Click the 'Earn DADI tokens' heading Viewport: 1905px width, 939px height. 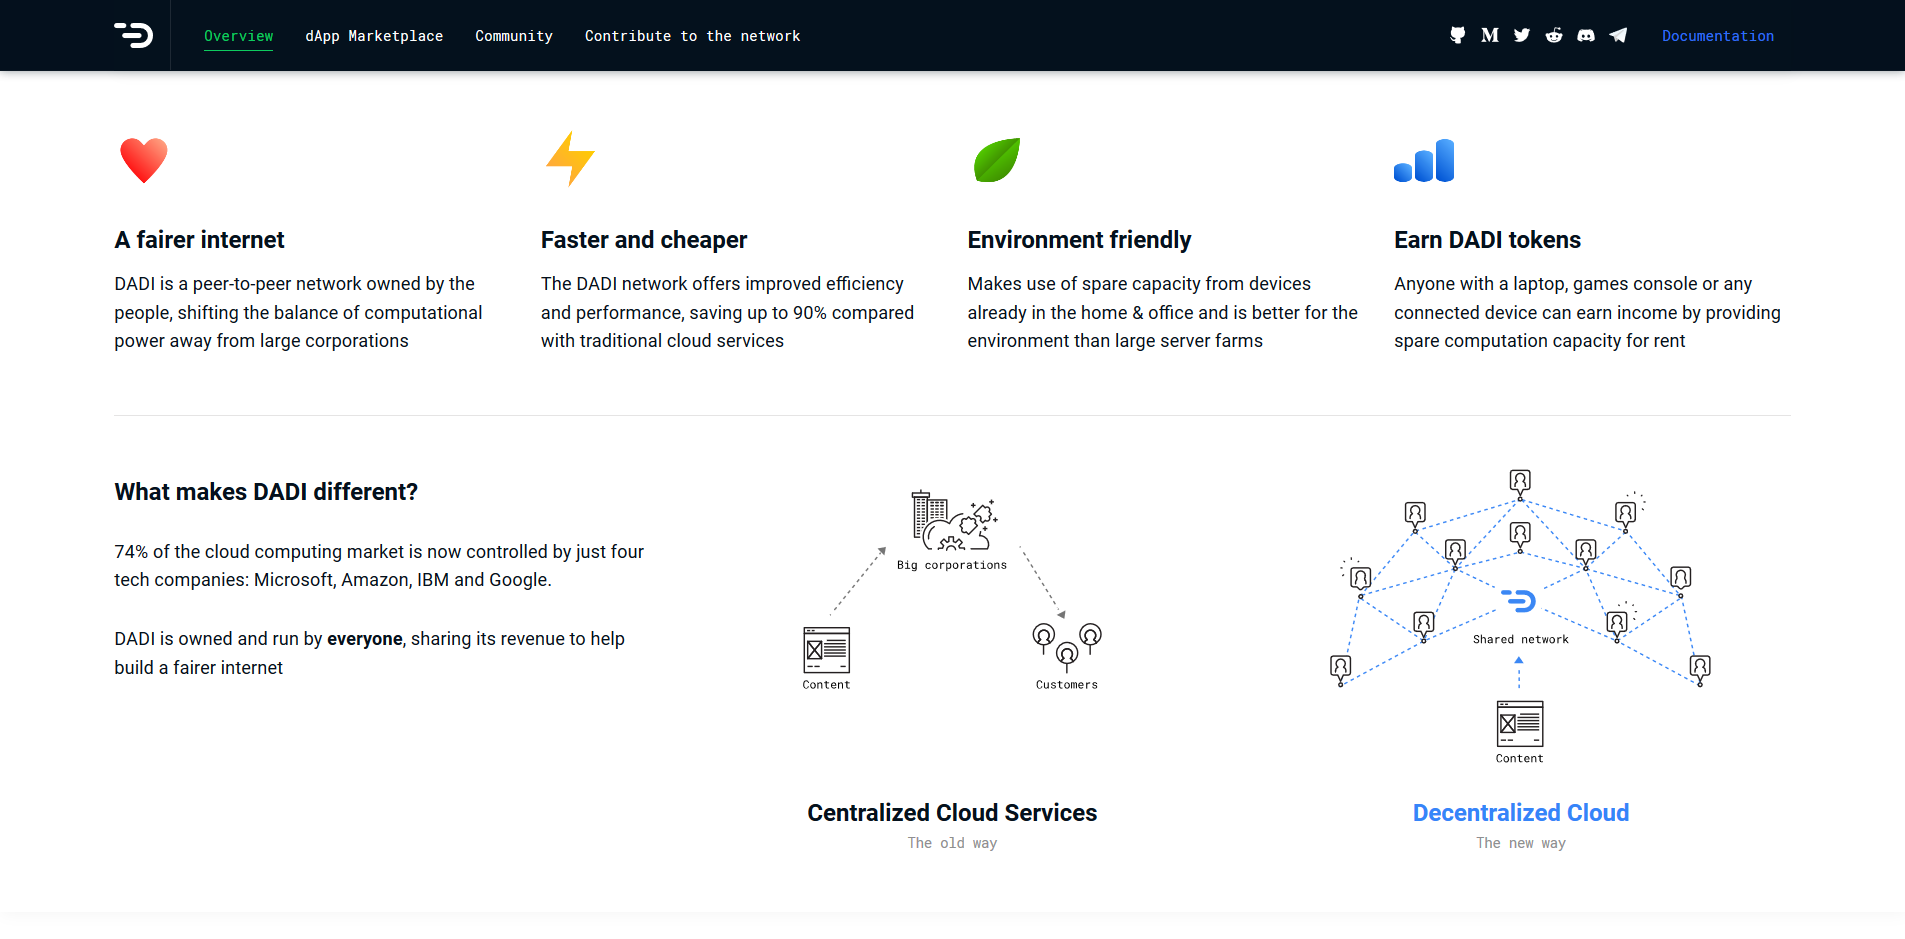point(1487,240)
